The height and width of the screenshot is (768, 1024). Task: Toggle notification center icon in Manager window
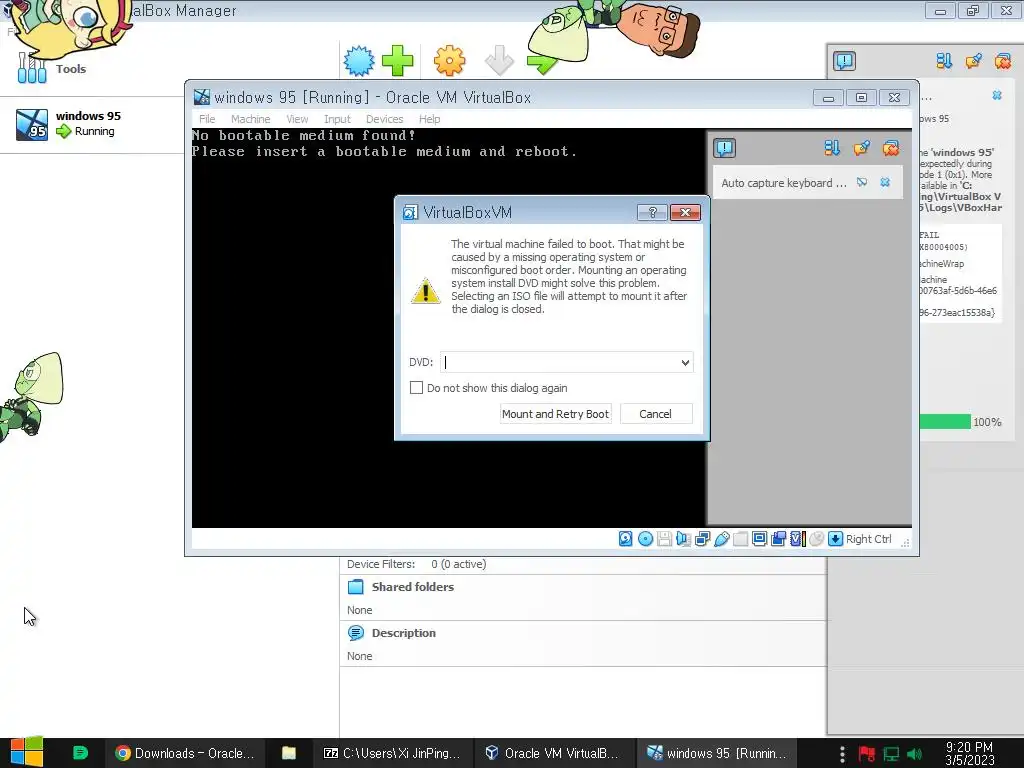point(844,61)
